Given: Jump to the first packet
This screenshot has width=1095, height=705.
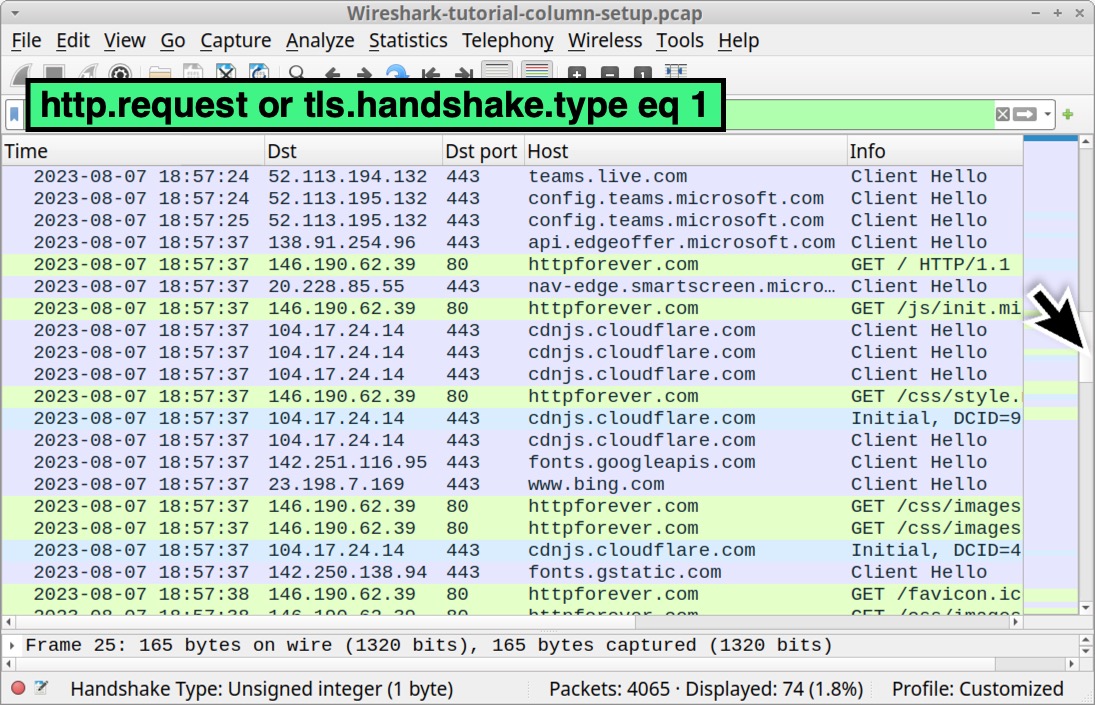Looking at the screenshot, I should (x=430, y=73).
